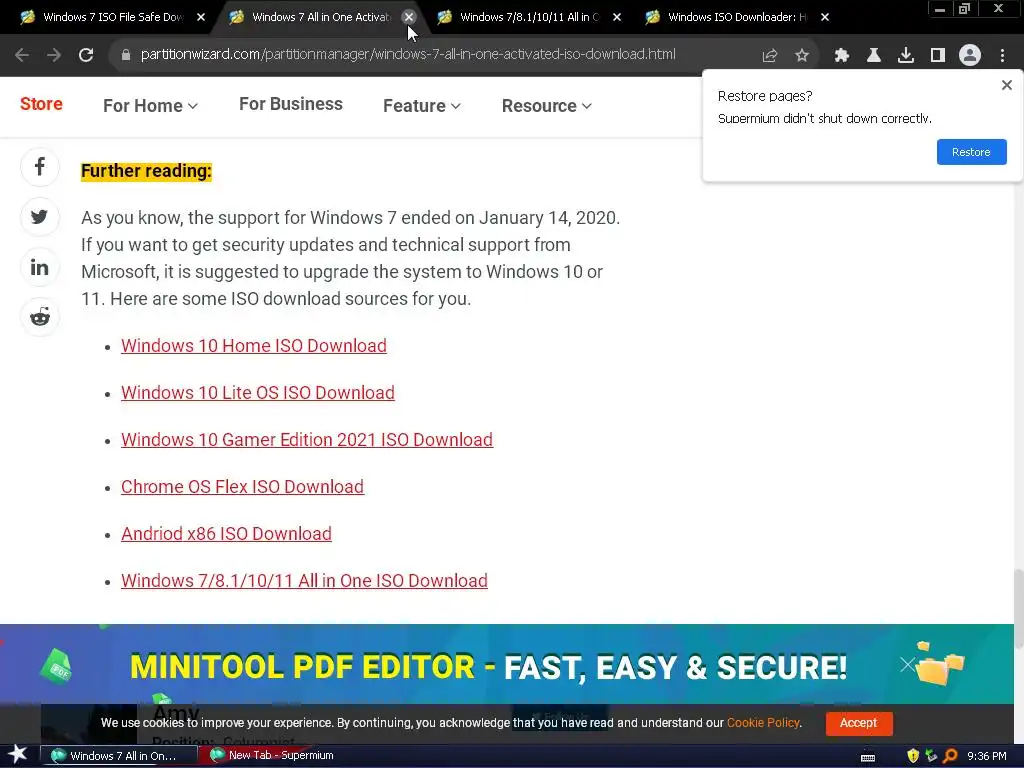
Task: Open the Store menu link
Action: [41, 104]
